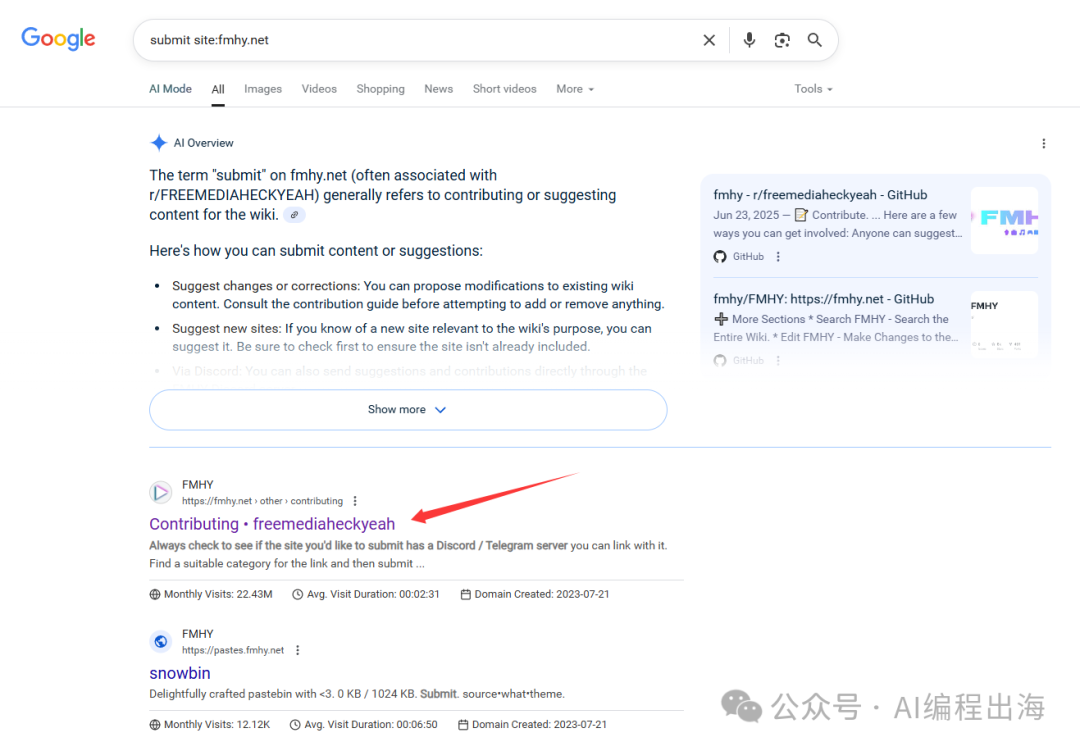
Task: Select the Short videos tab
Action: 504,89
